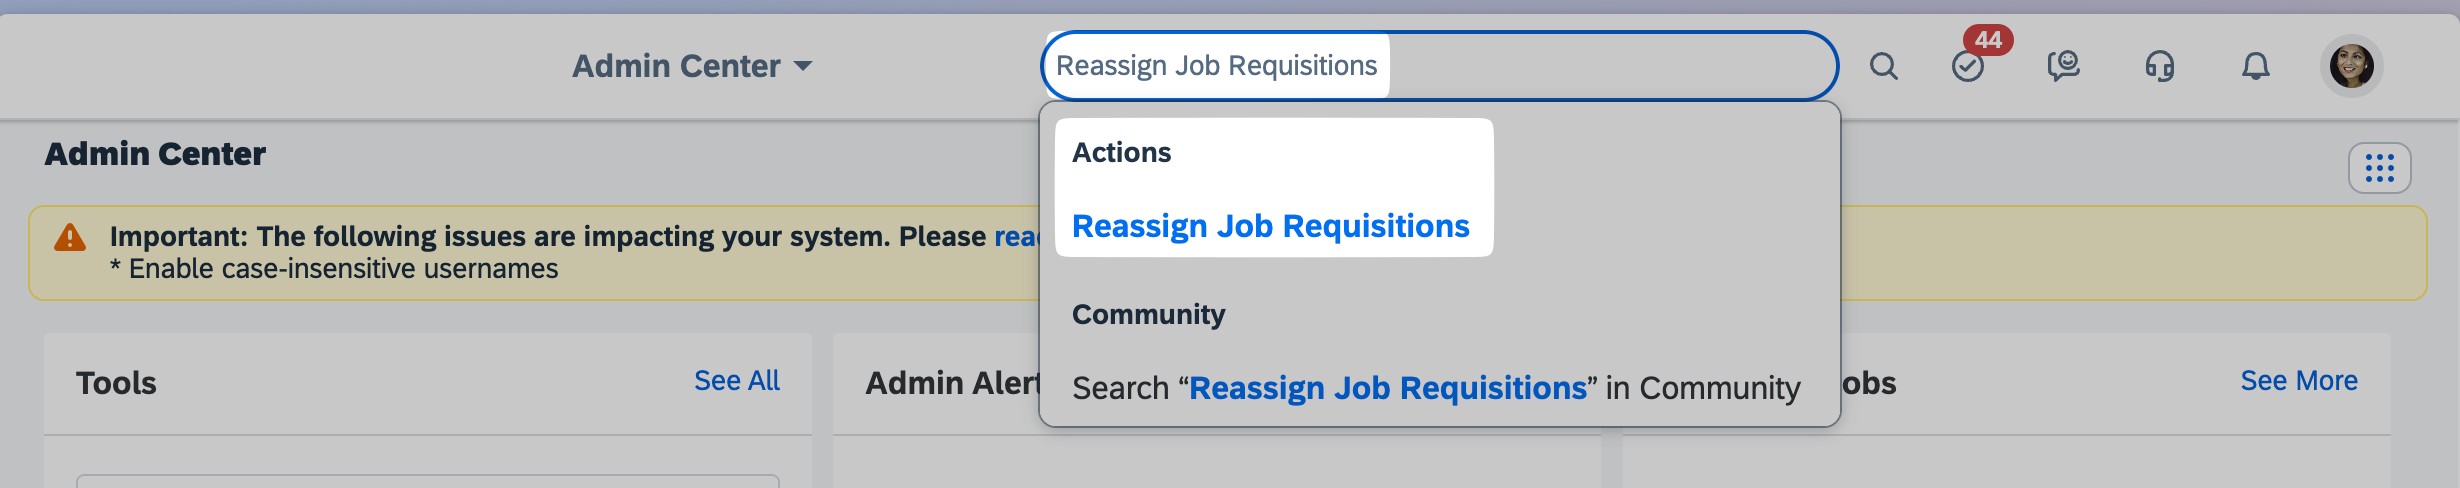
Task: Click the Tools card title
Action: [x=116, y=383]
